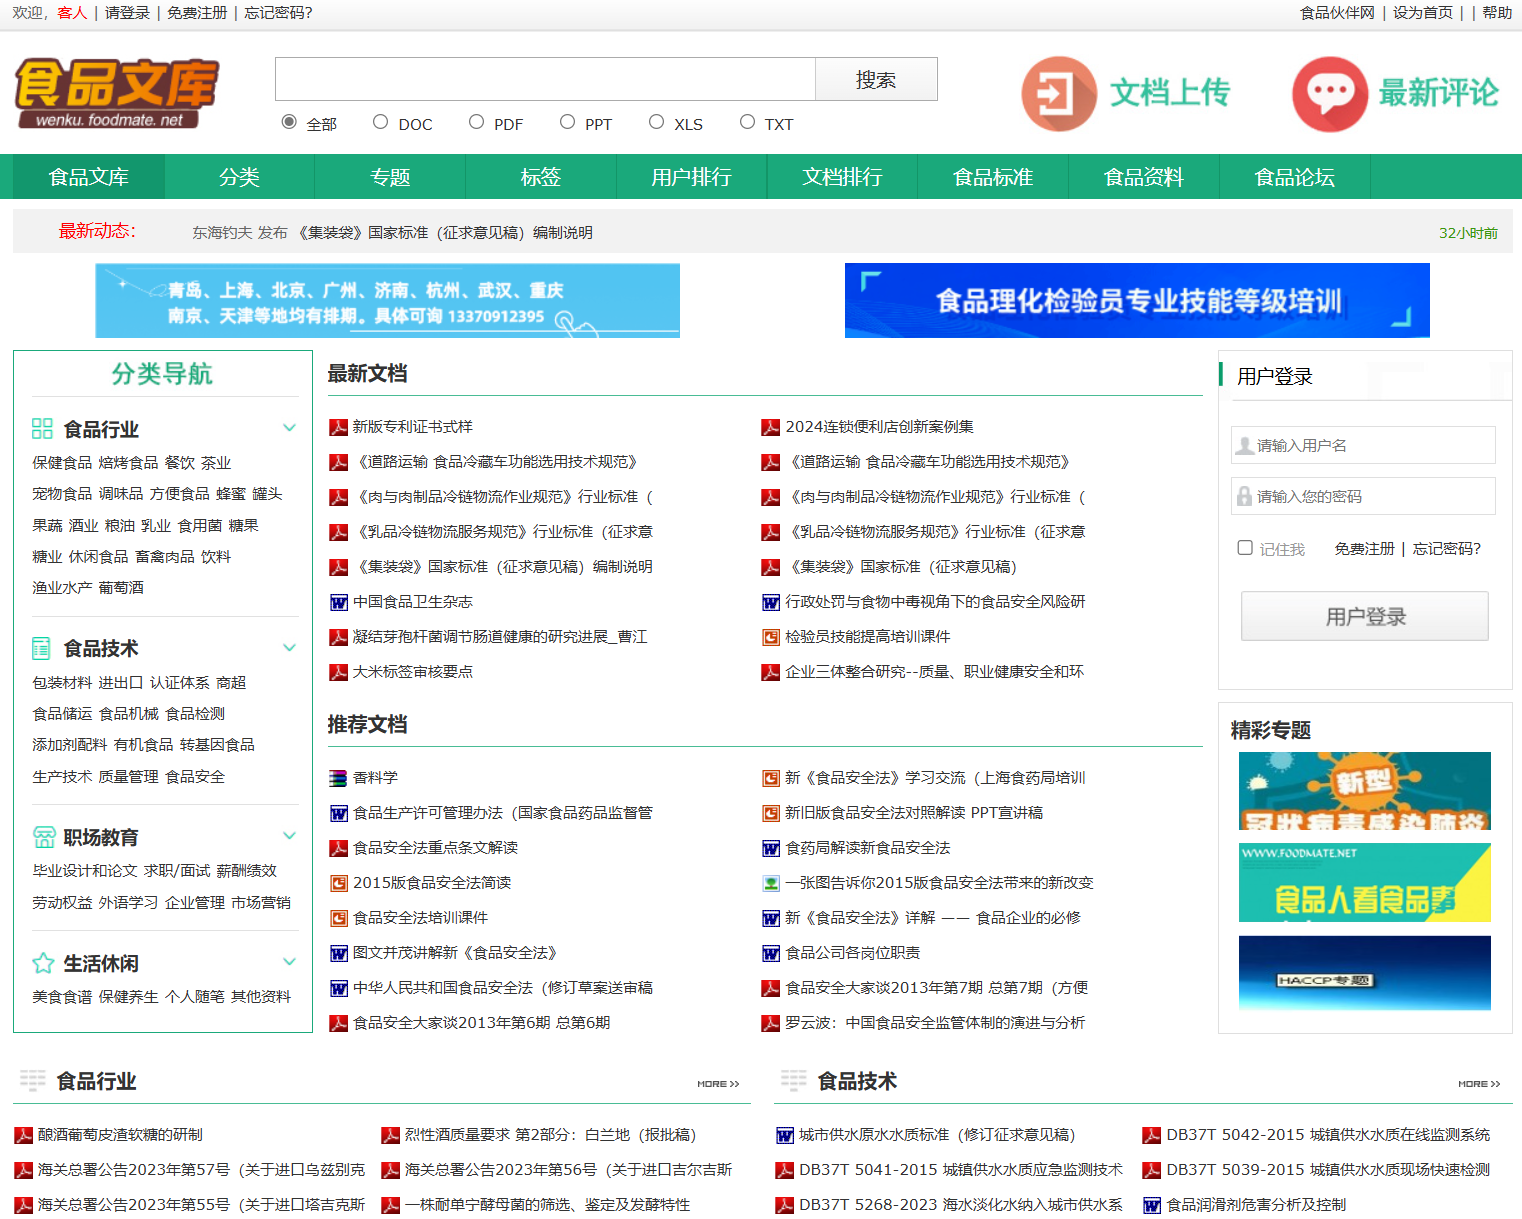The height and width of the screenshot is (1219, 1522).
Task: Open the HACCP专题 thumbnail
Action: [1364, 972]
